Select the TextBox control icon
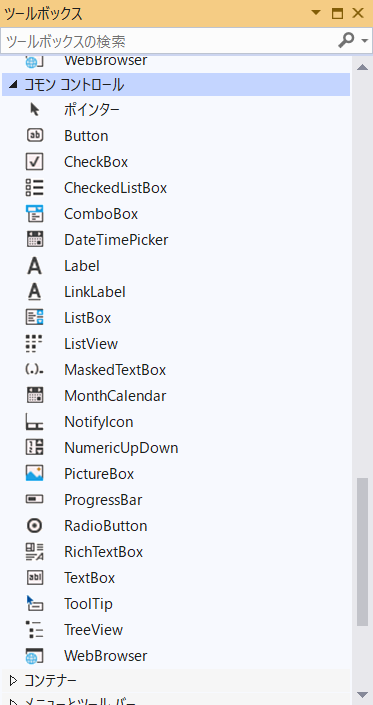Image resolution: width=373 pixels, height=705 pixels. pos(35,577)
